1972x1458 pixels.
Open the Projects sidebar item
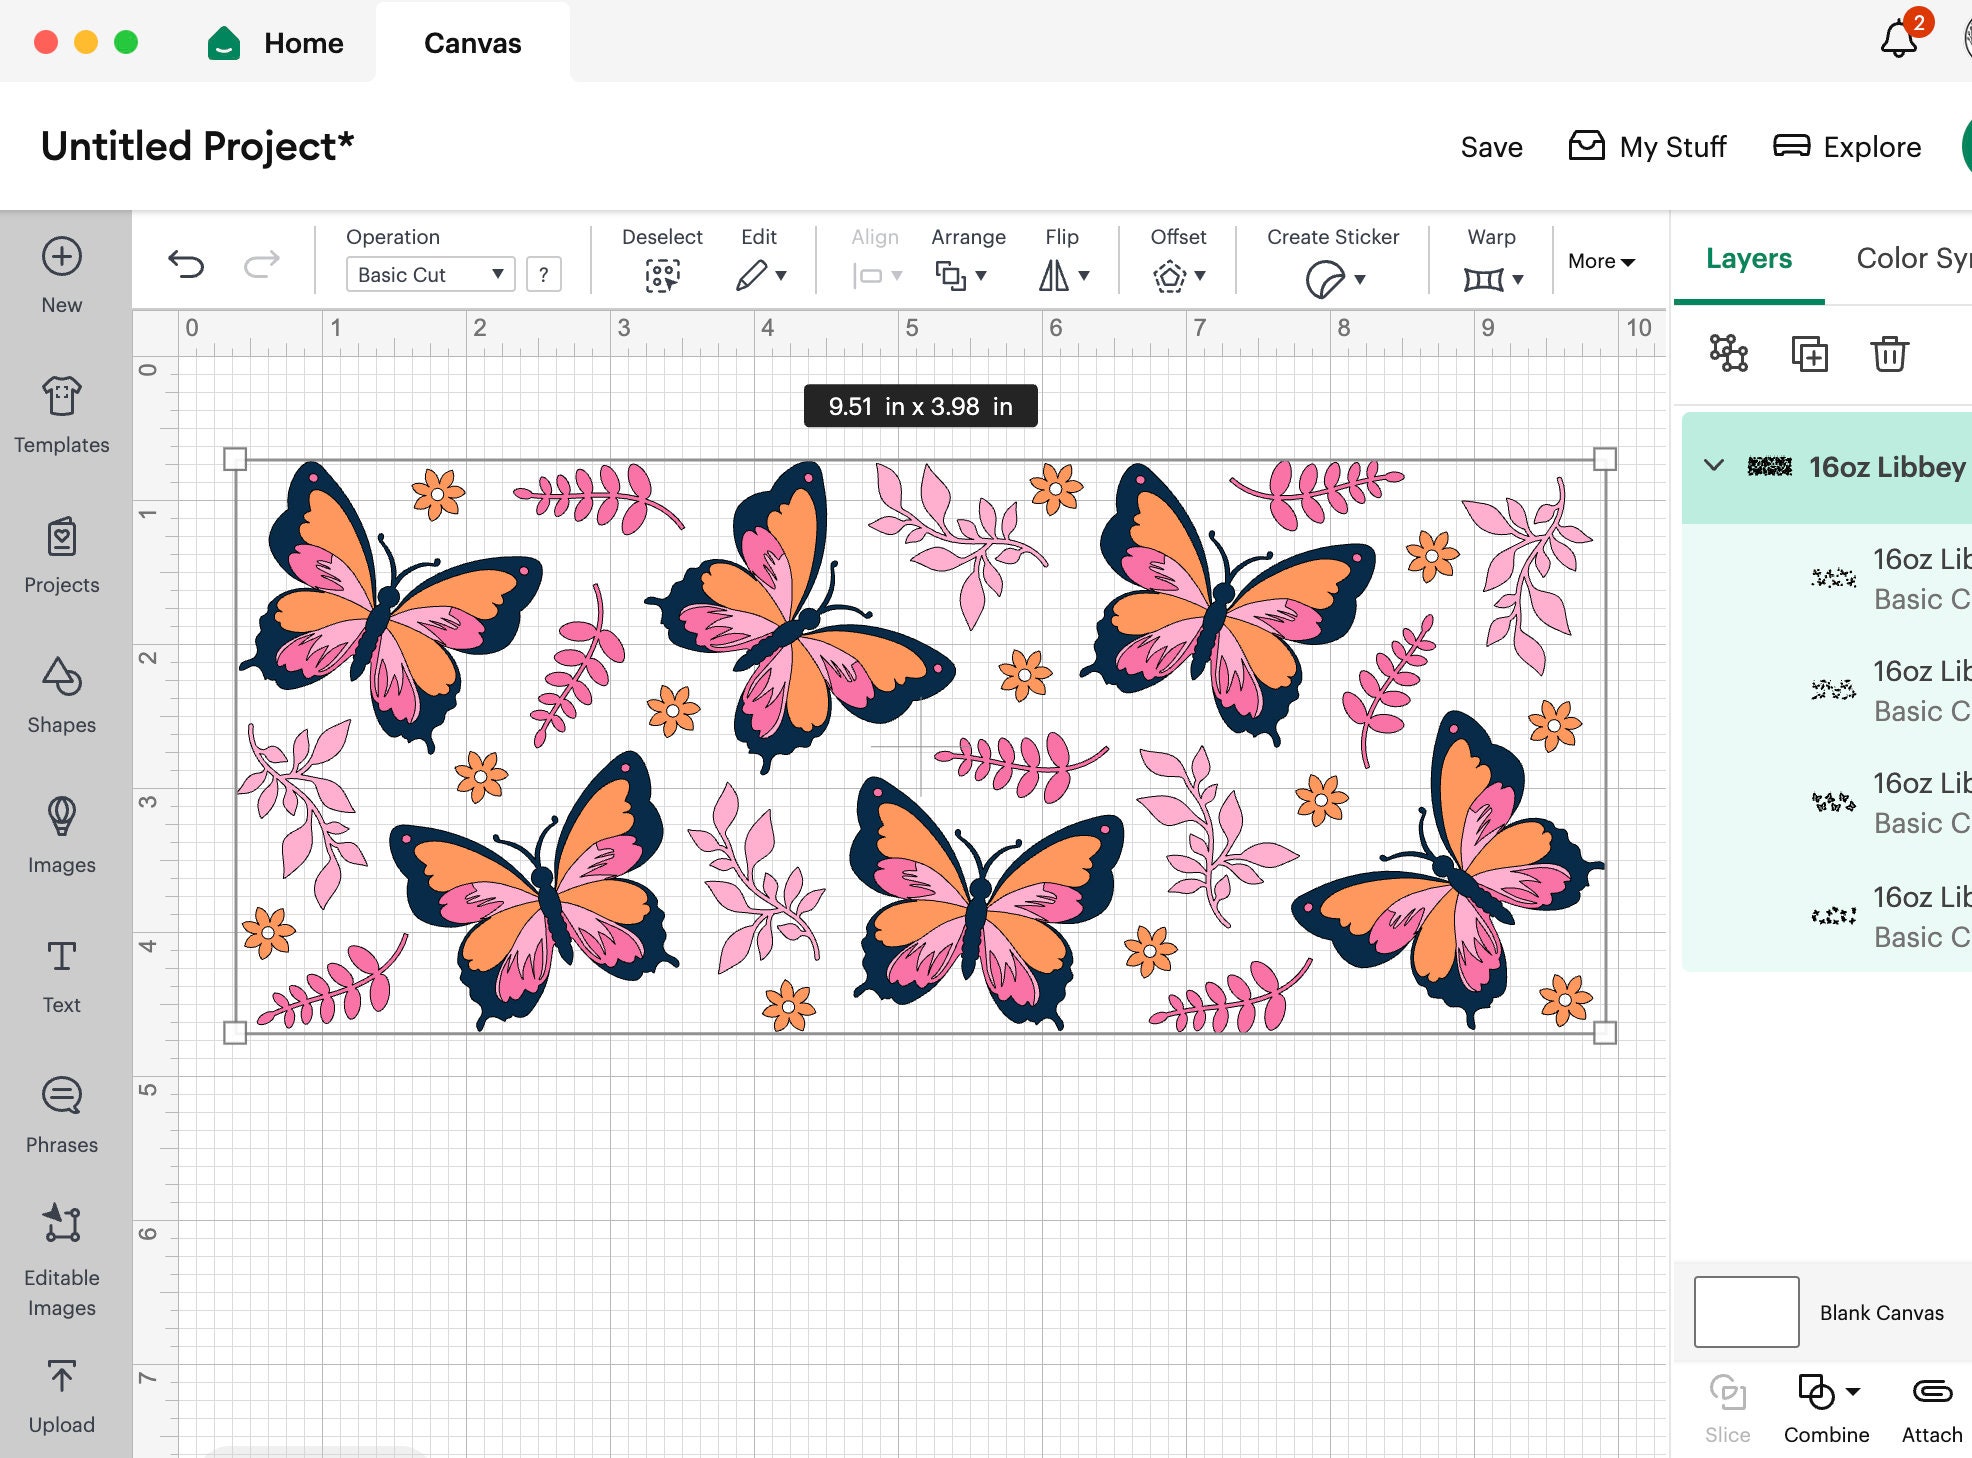tap(62, 555)
